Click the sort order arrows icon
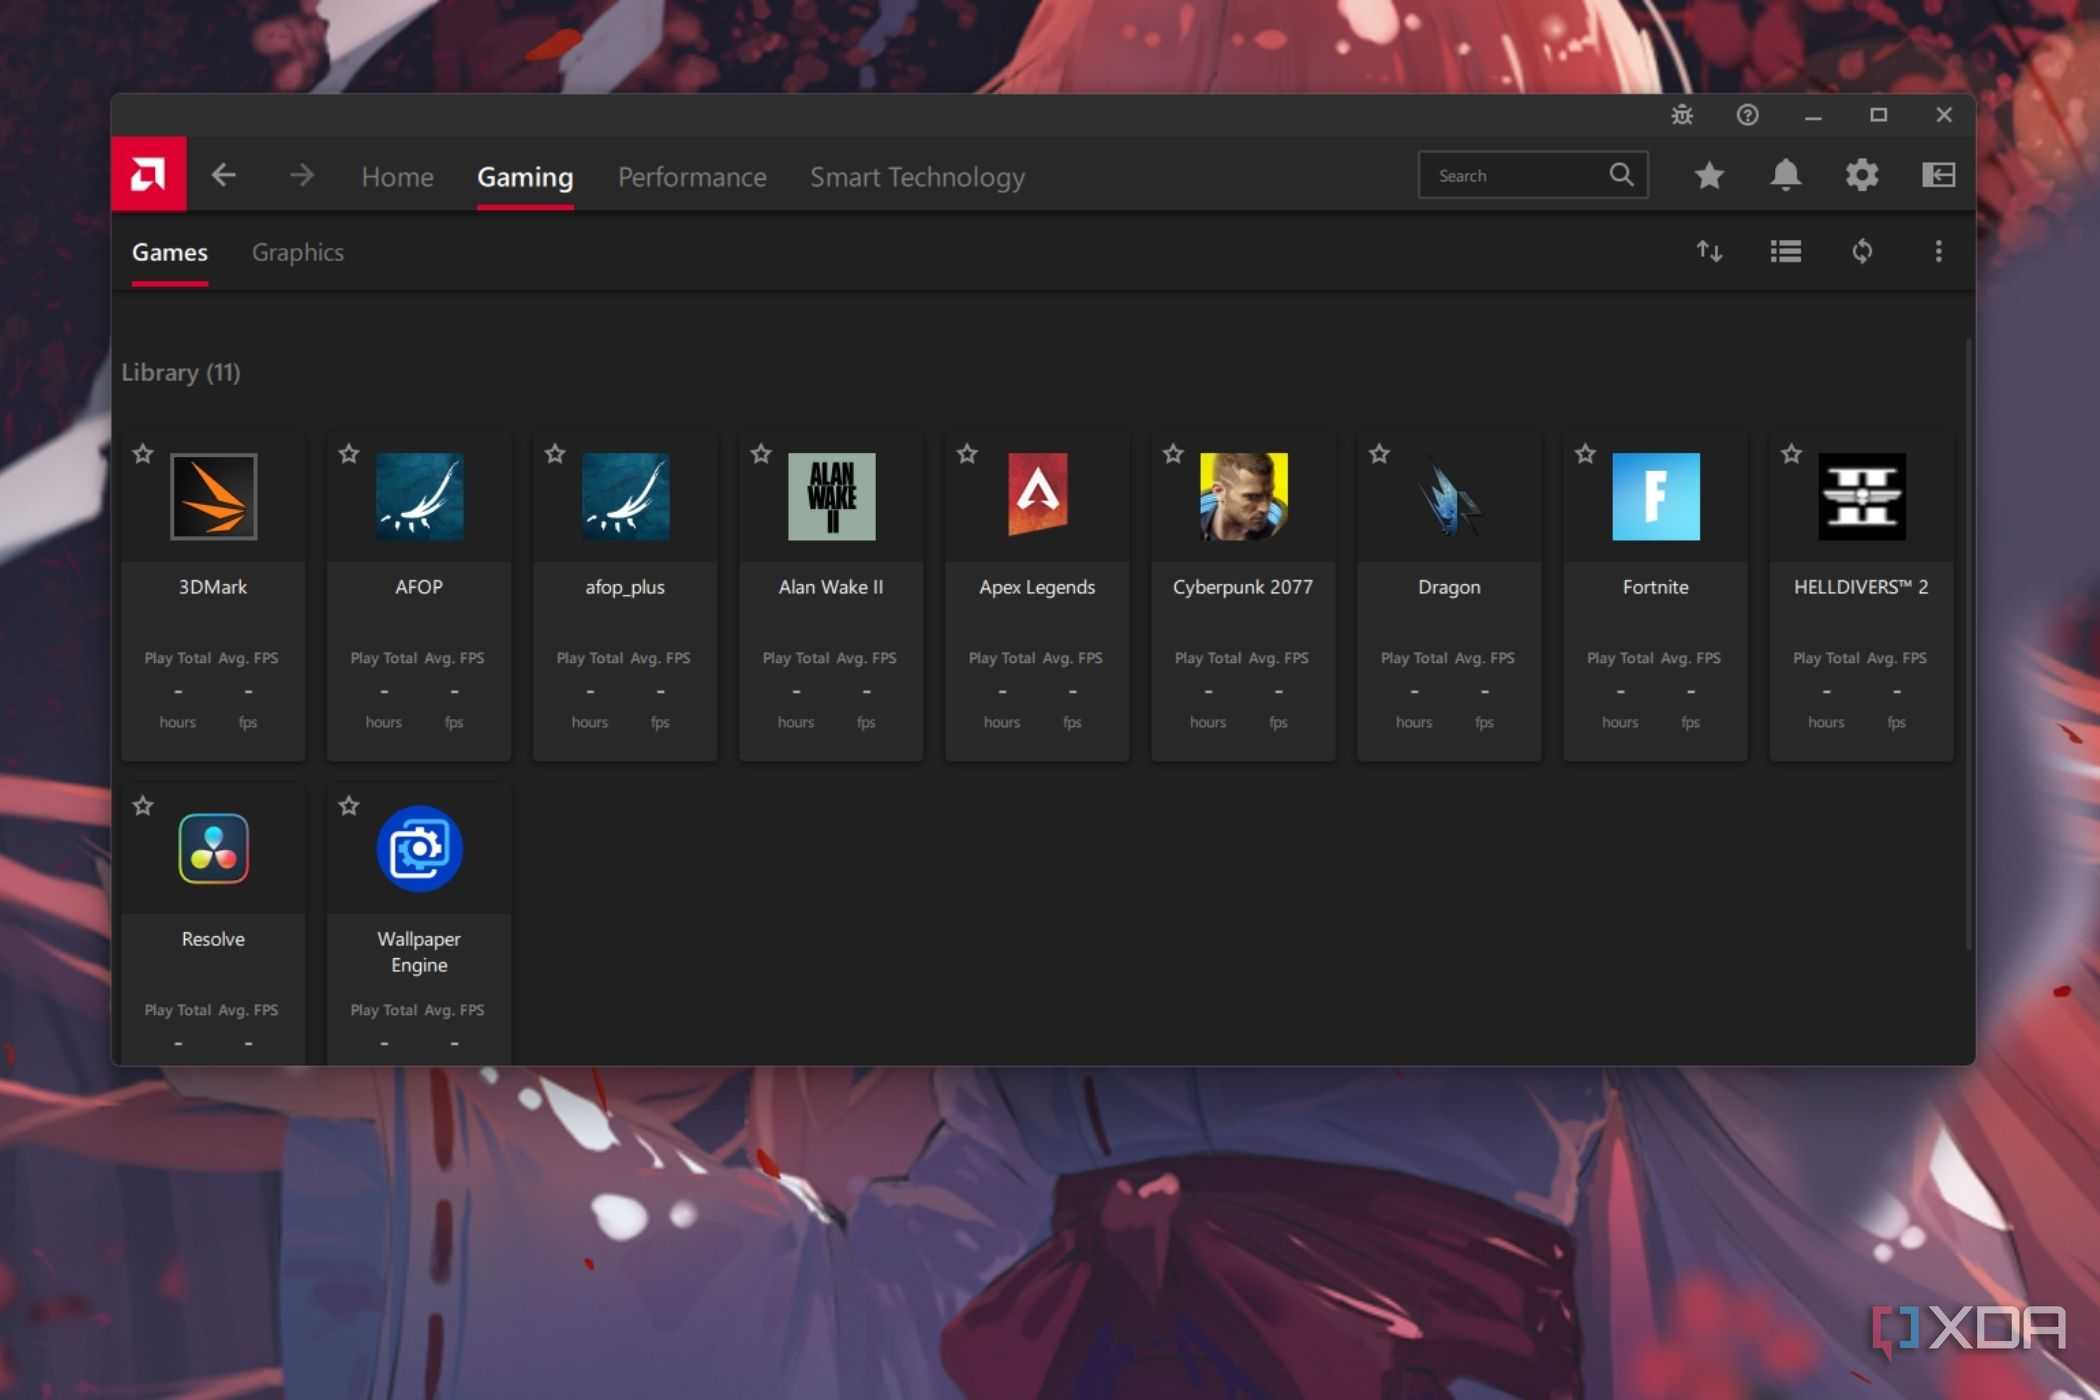Viewport: 2100px width, 1400px height. [x=1709, y=251]
